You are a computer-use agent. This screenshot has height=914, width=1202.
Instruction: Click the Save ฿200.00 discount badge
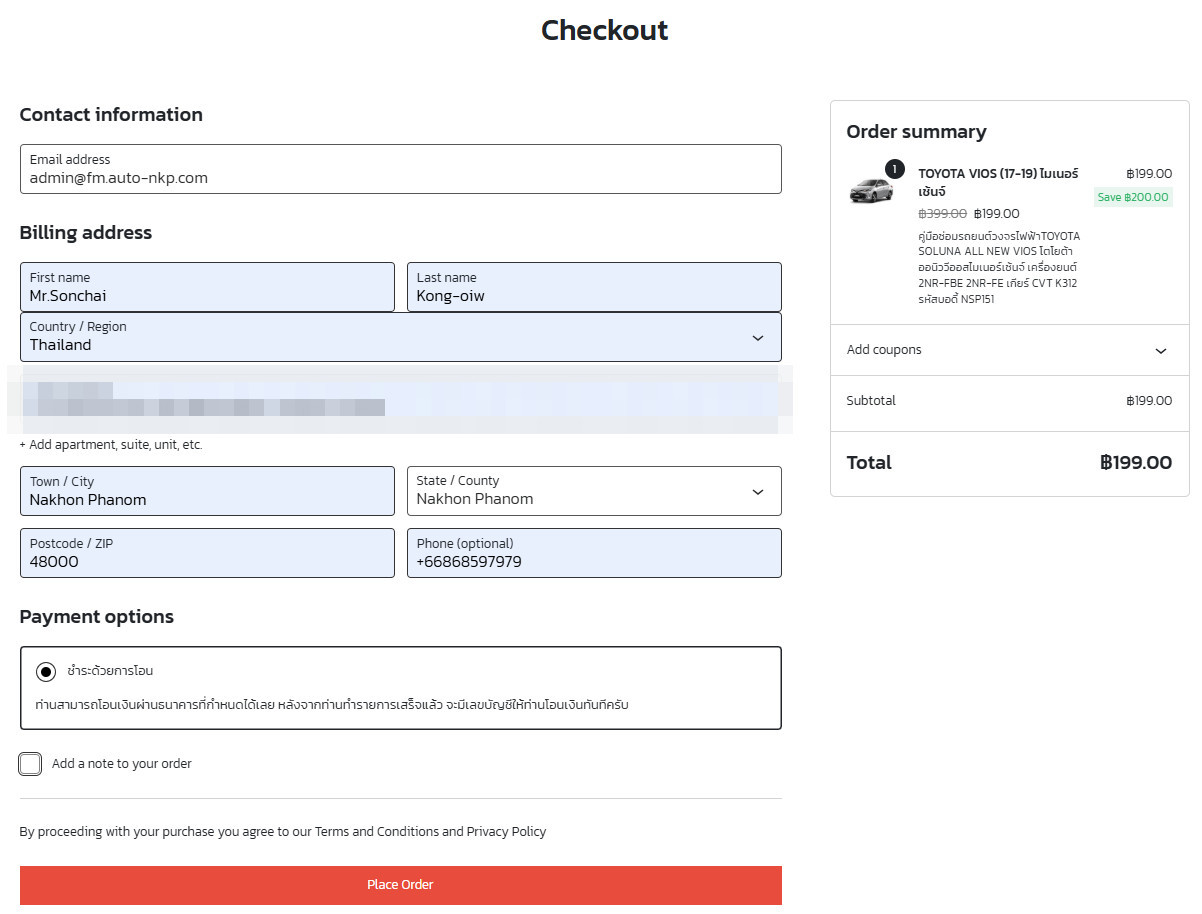[x=1133, y=197]
